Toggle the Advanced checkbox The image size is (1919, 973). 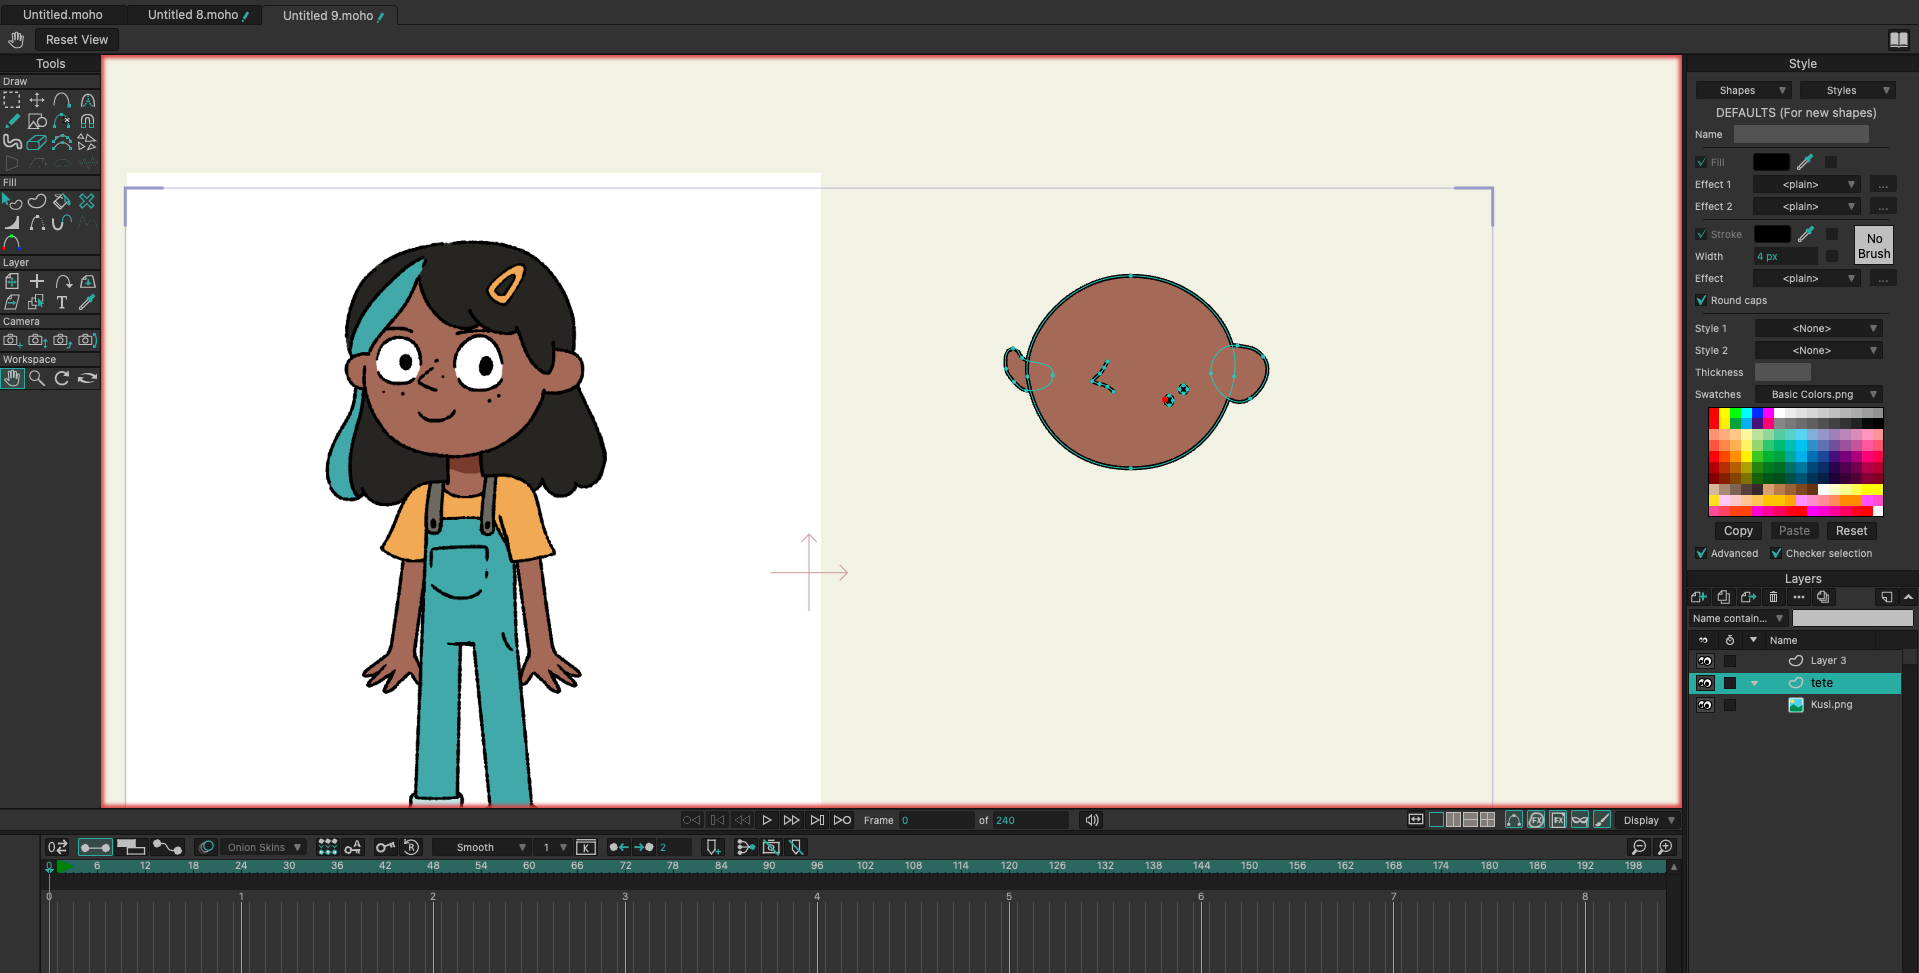coord(1701,553)
